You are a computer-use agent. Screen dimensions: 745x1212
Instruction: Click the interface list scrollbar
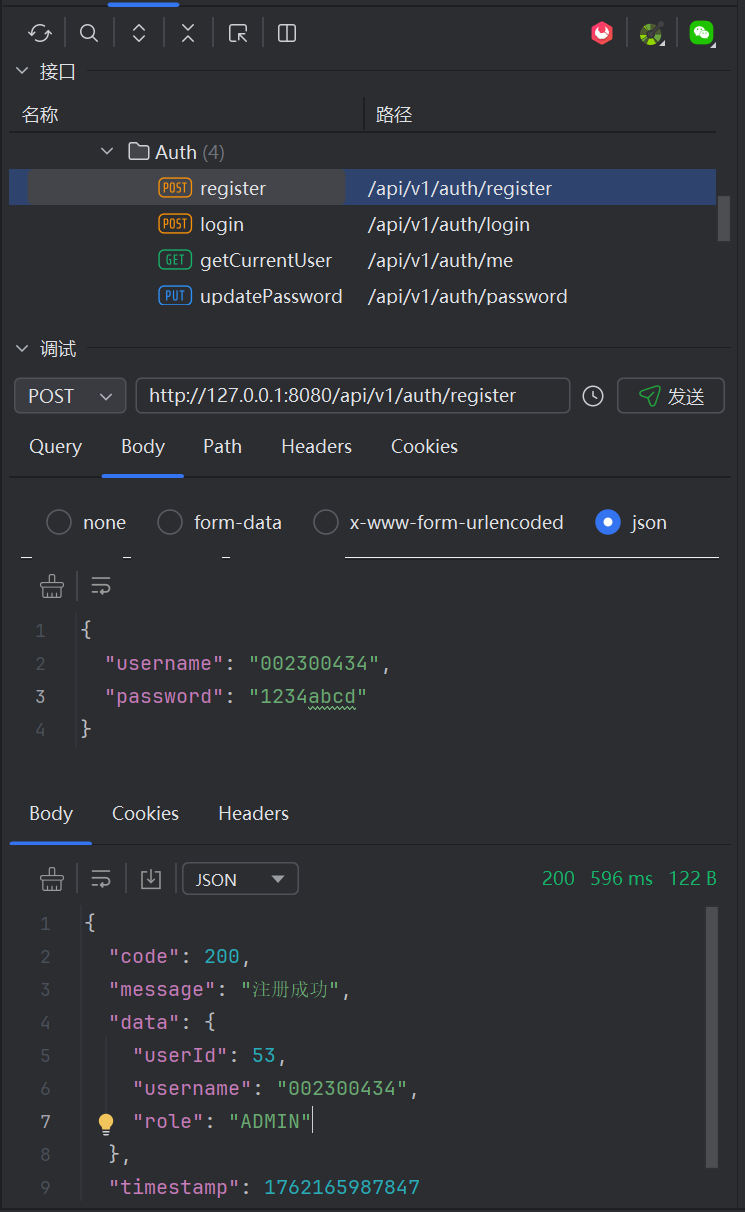724,218
